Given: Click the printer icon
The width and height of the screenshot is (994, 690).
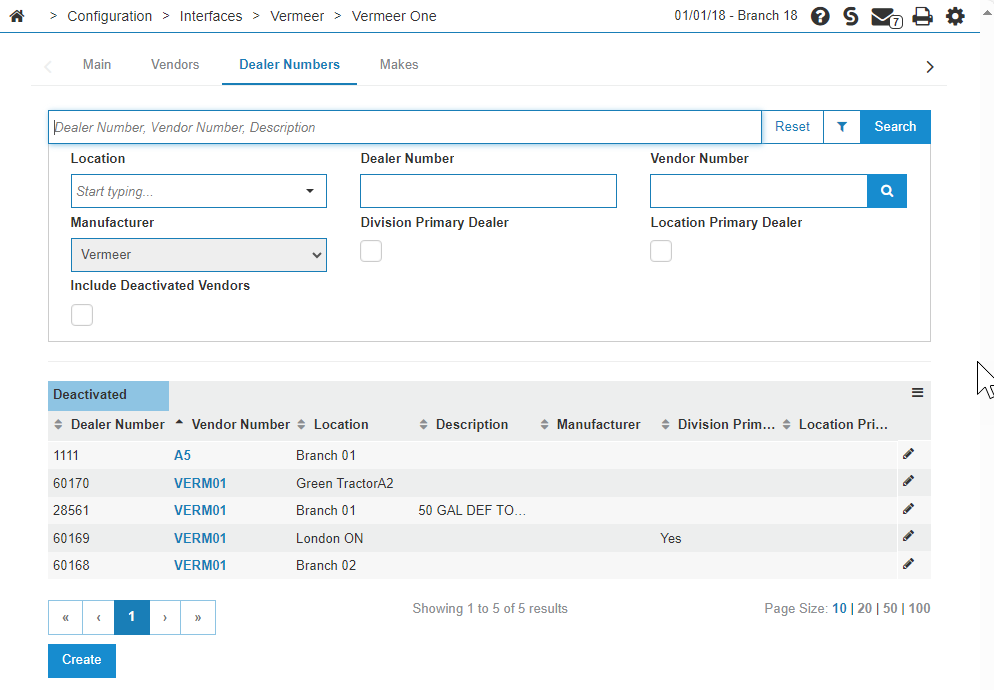Looking at the screenshot, I should 922,16.
